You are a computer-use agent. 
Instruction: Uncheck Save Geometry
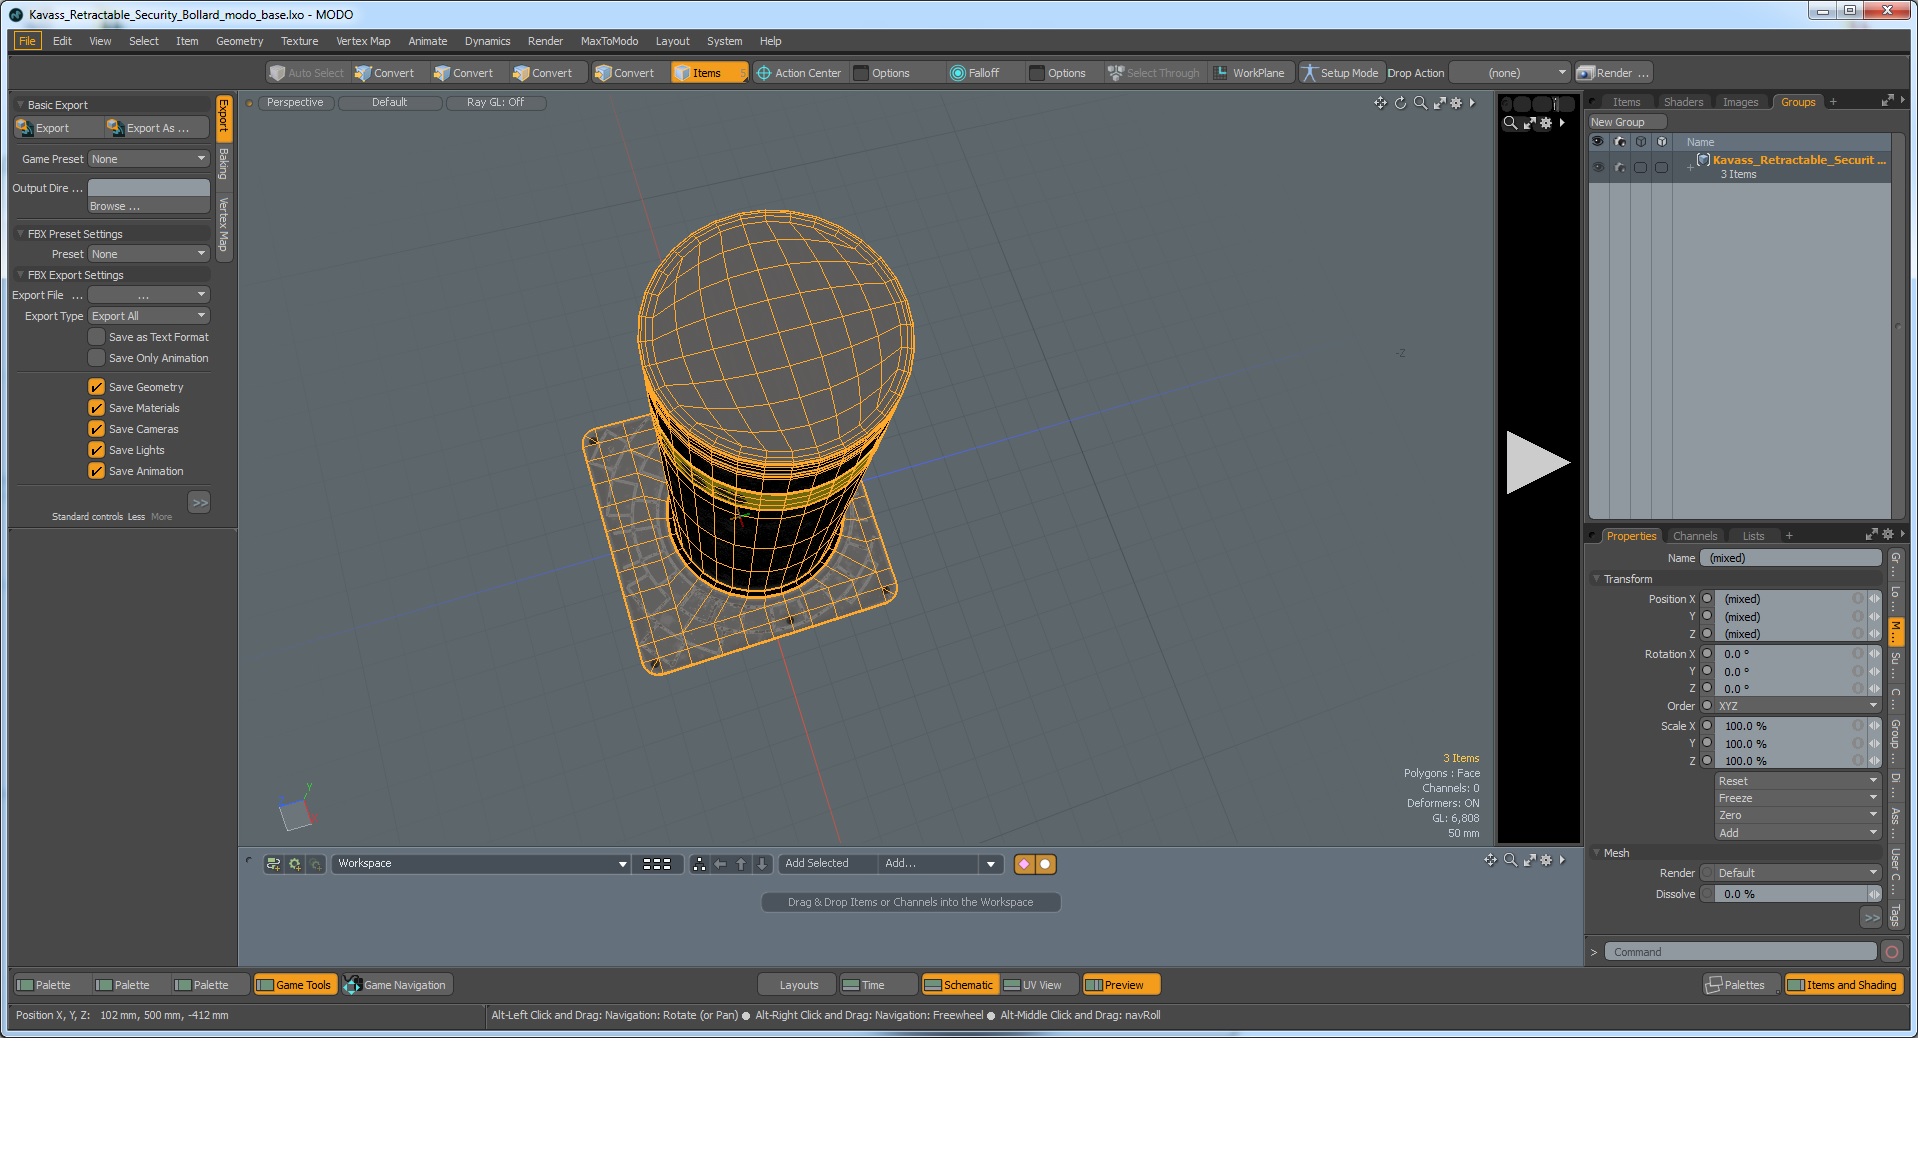coord(96,387)
